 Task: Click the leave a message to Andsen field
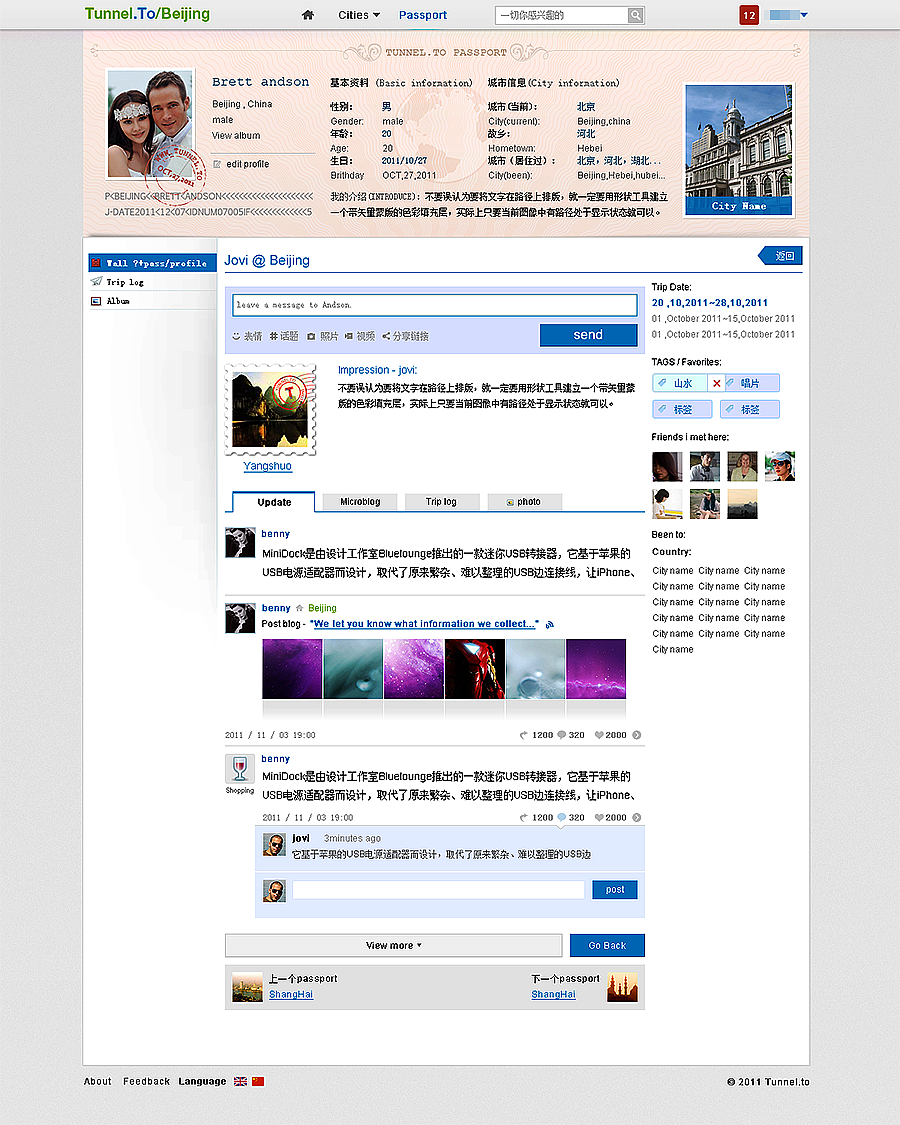pos(435,304)
